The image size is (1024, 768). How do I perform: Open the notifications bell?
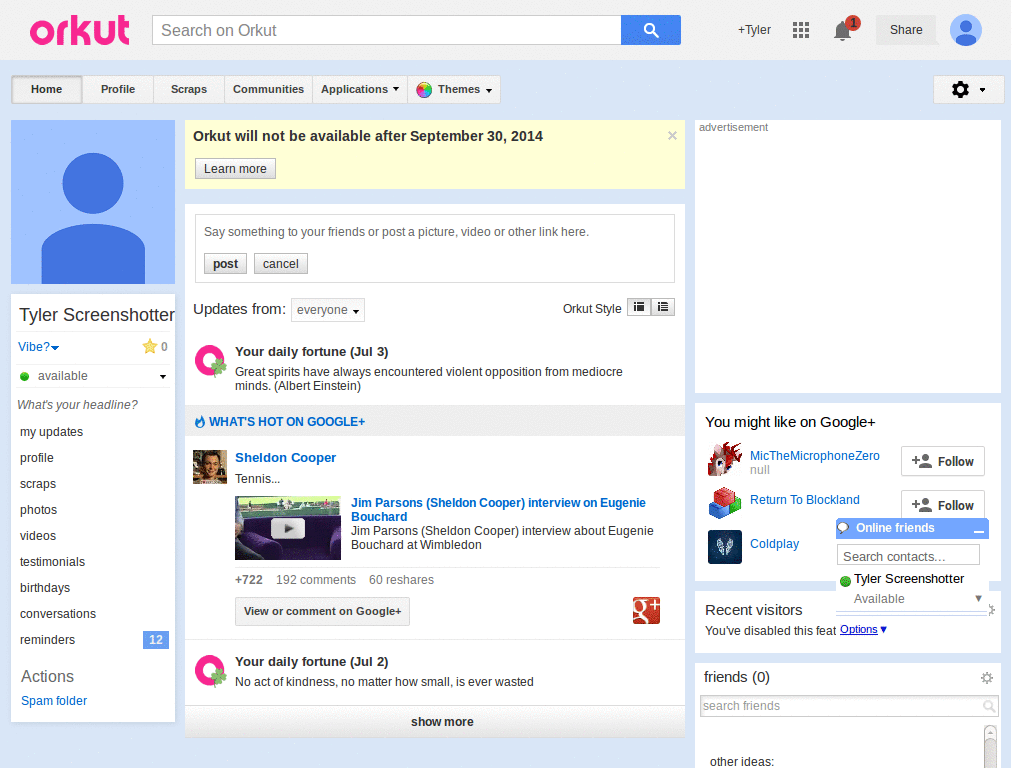[842, 31]
